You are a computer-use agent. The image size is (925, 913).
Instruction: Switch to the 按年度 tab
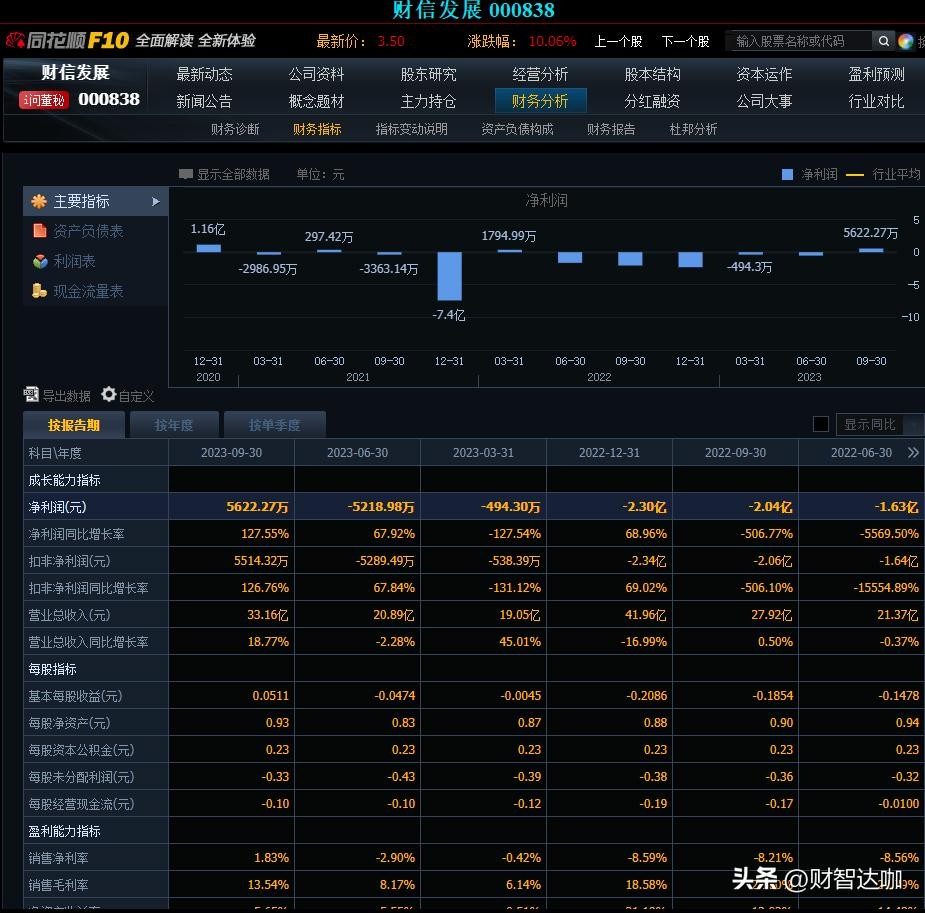coord(173,425)
